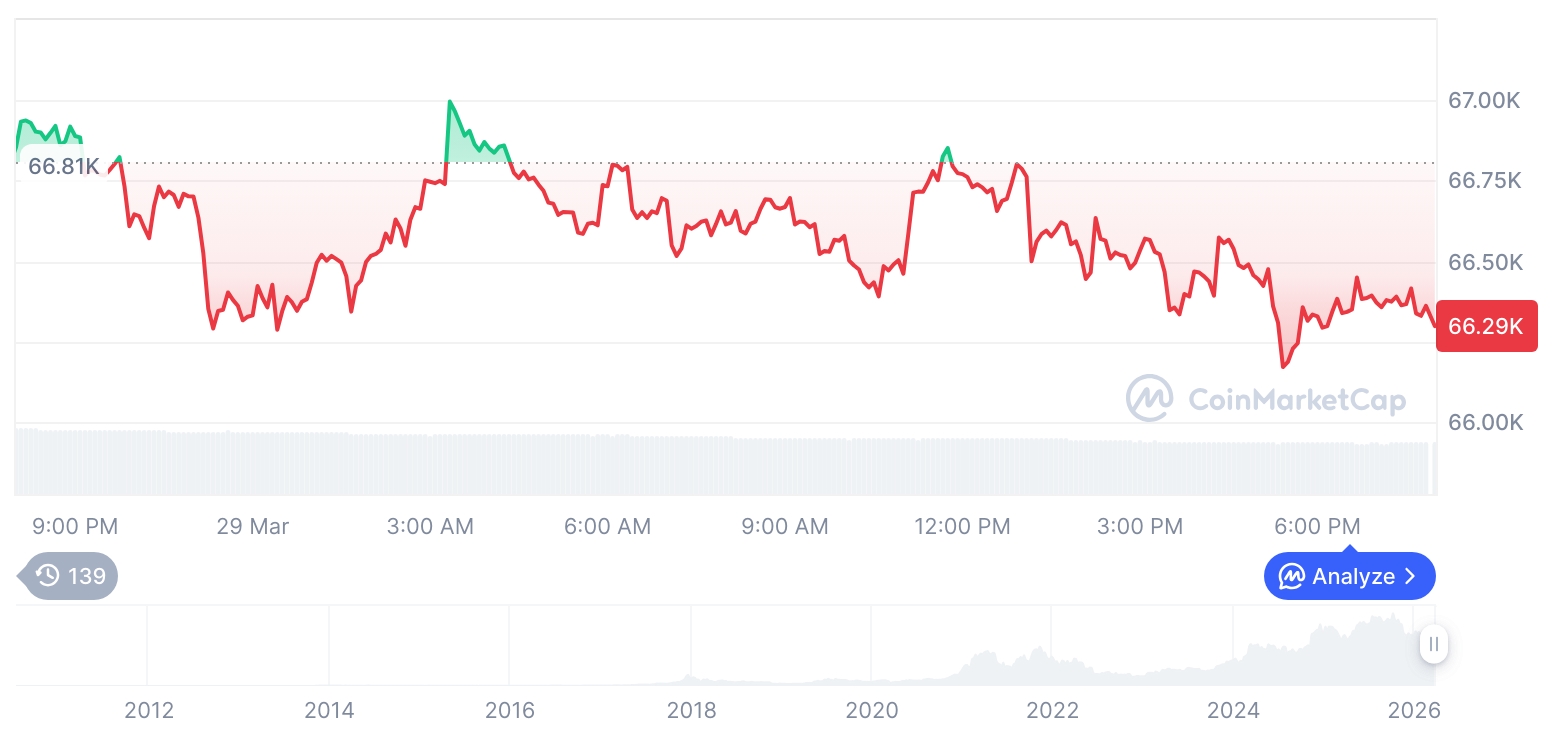Click the CoinMarketCap watermark logo on chart
Screen dimensions: 1566x732
(x=1149, y=398)
